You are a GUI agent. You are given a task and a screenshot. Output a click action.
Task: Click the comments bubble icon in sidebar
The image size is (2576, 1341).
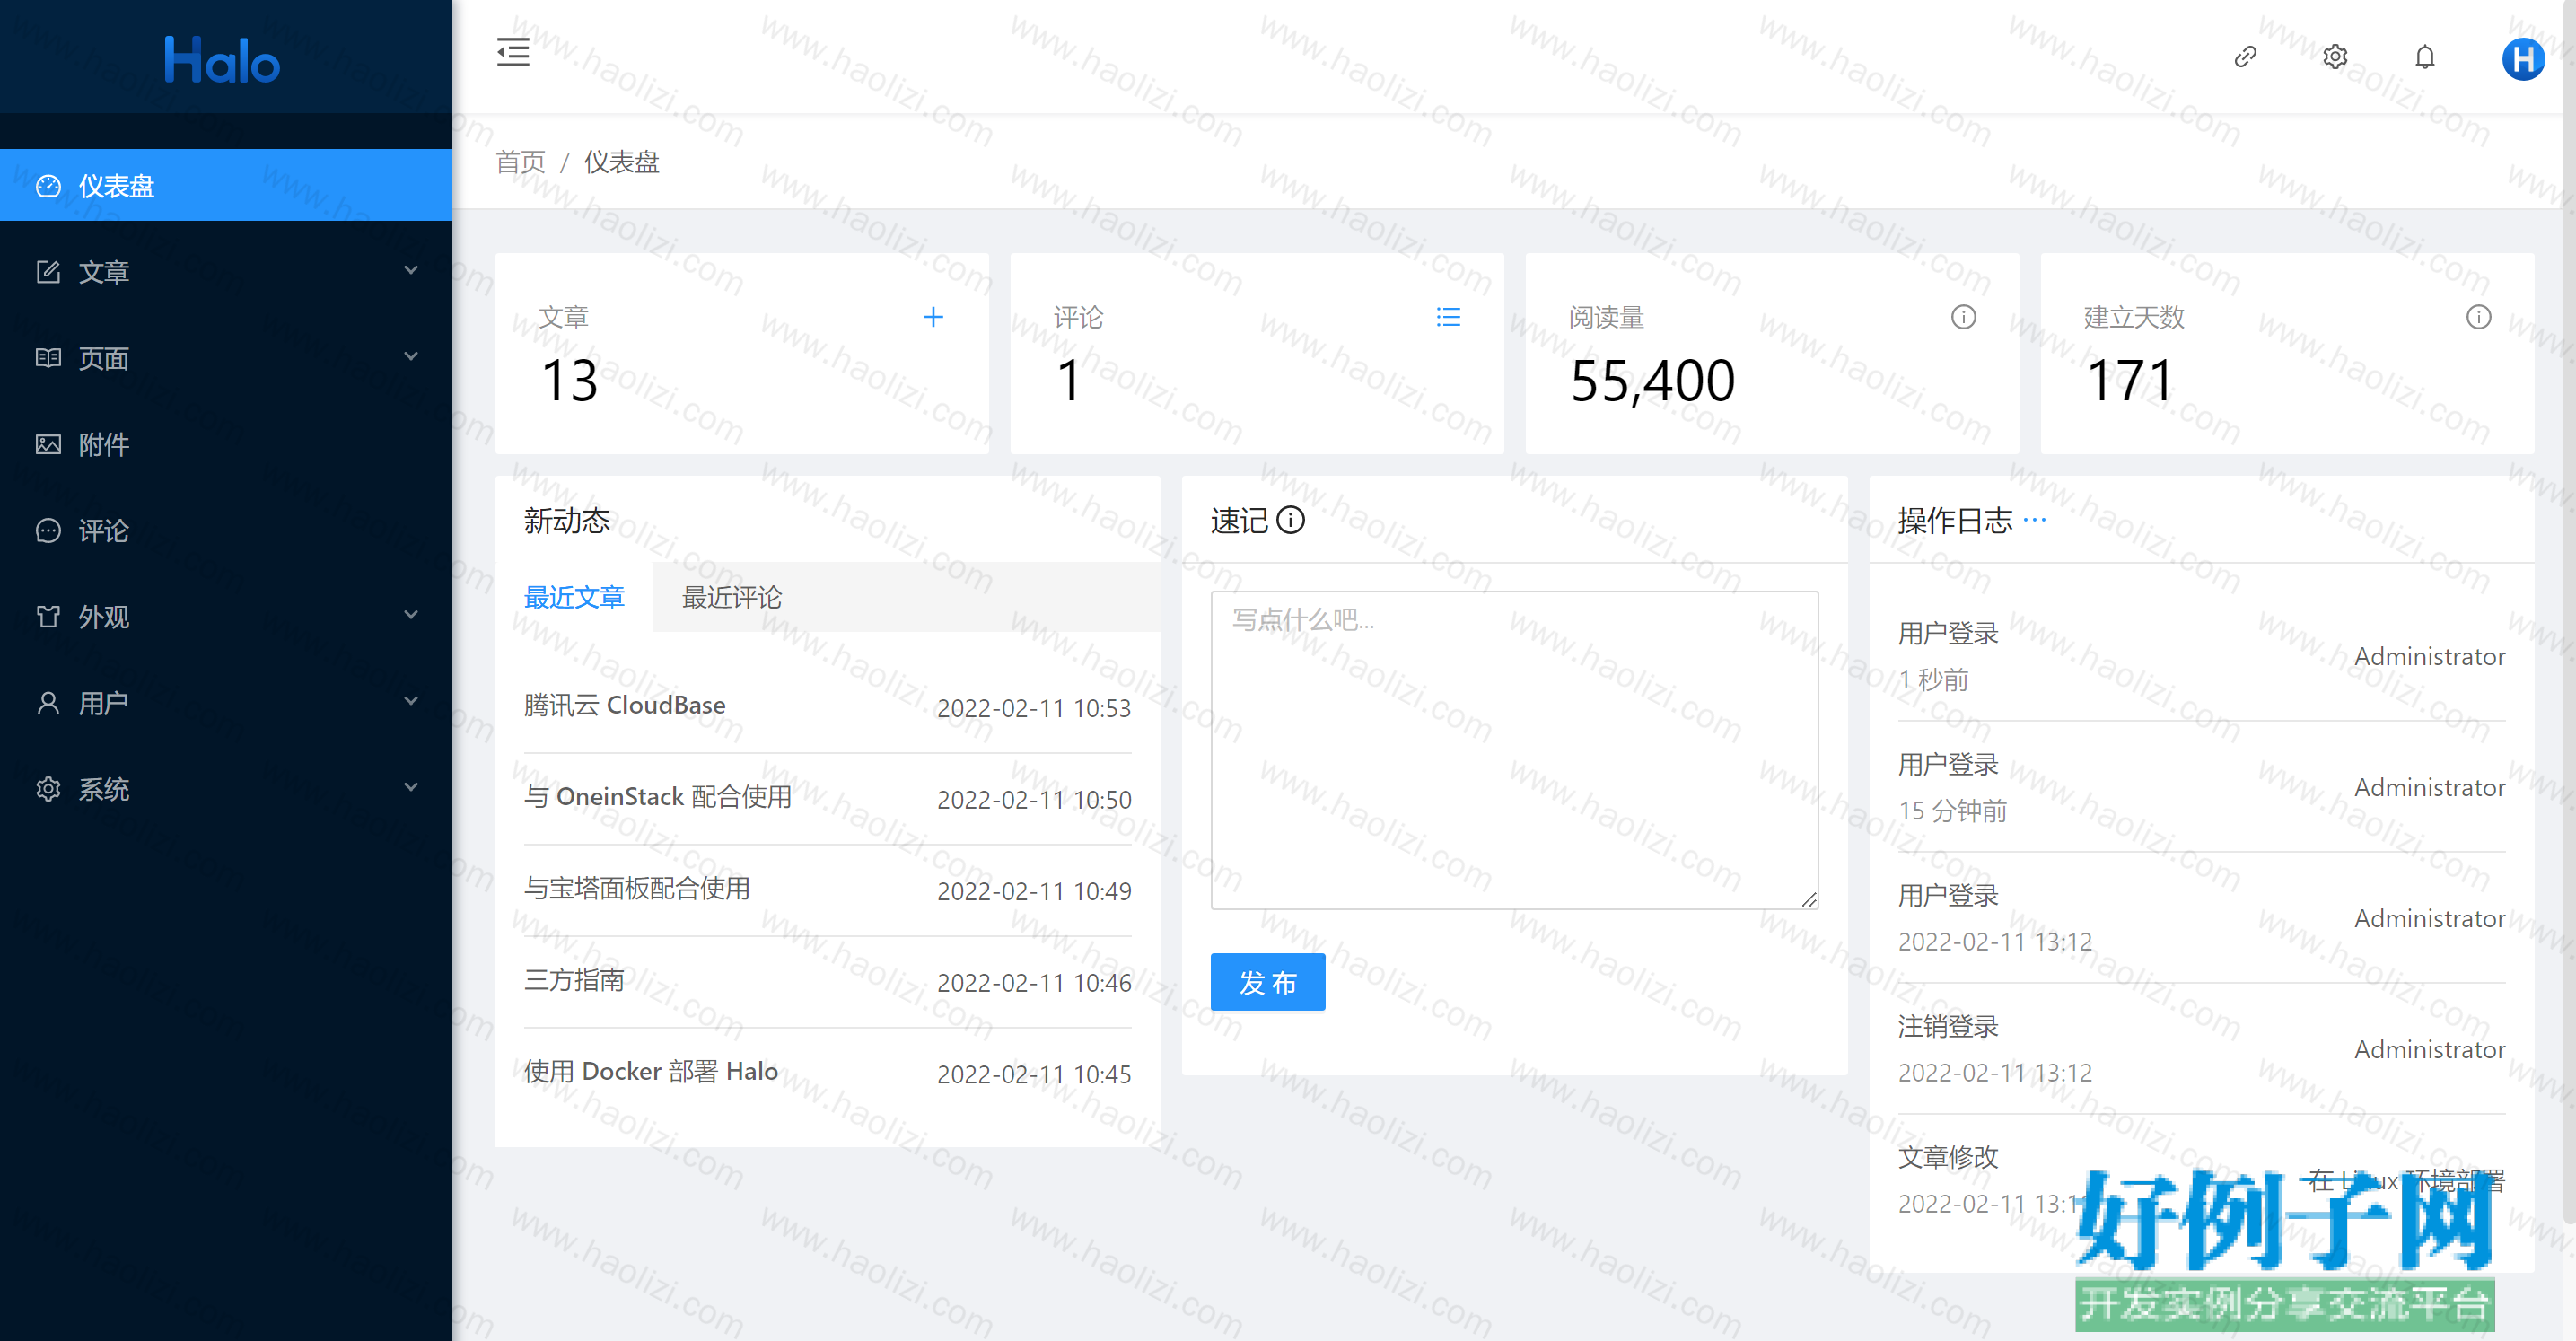pos(48,530)
